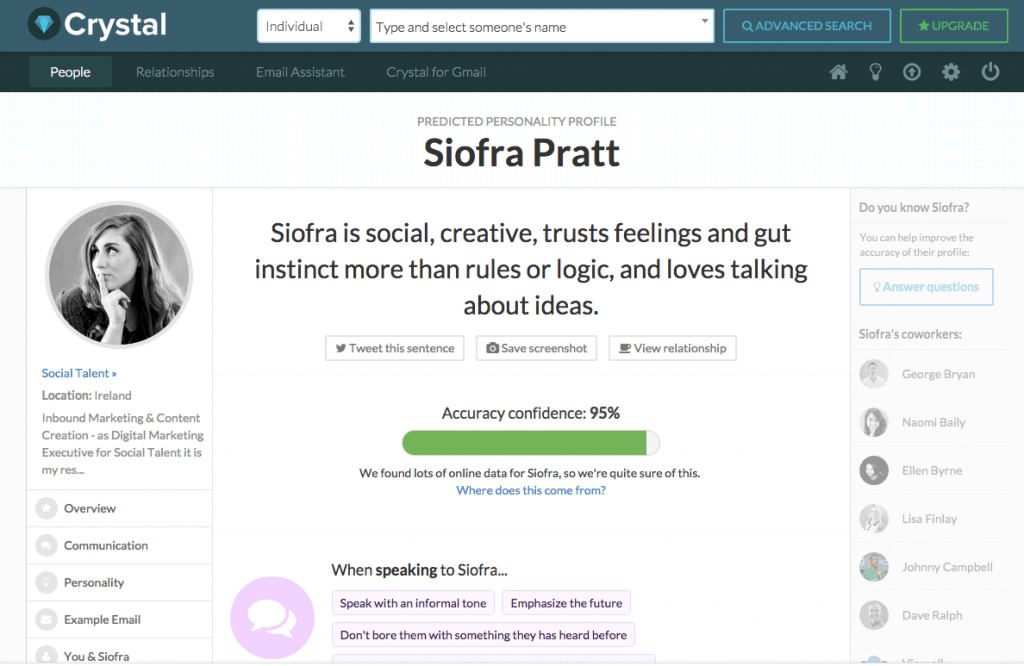This screenshot has width=1024, height=666.
Task: Click the Upgrade button
Action: tap(953, 26)
